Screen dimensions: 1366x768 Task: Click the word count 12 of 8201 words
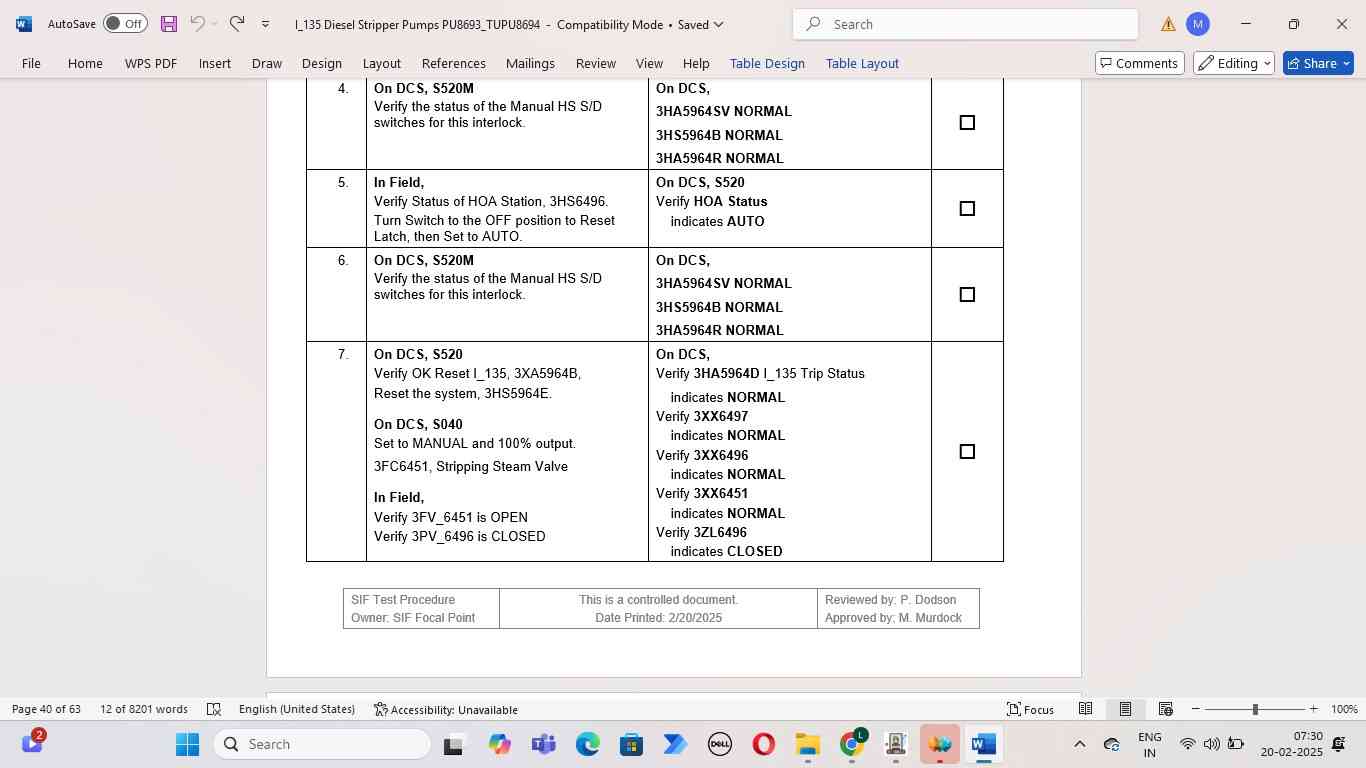[144, 709]
